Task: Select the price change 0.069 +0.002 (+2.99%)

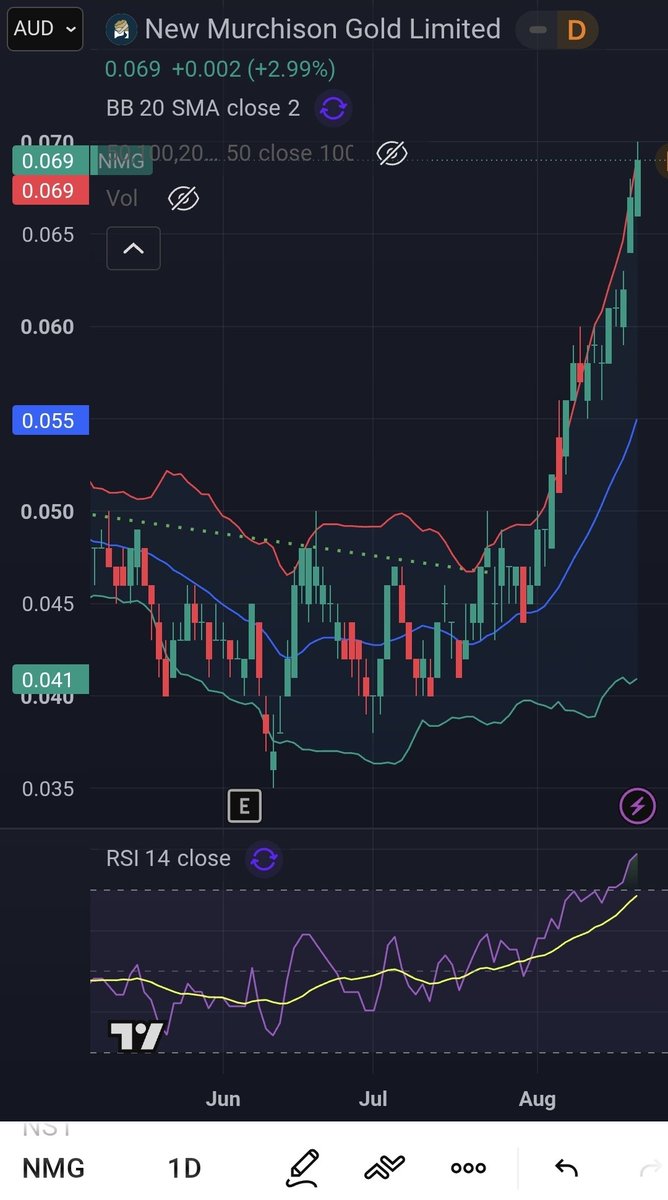Action: click(220, 69)
